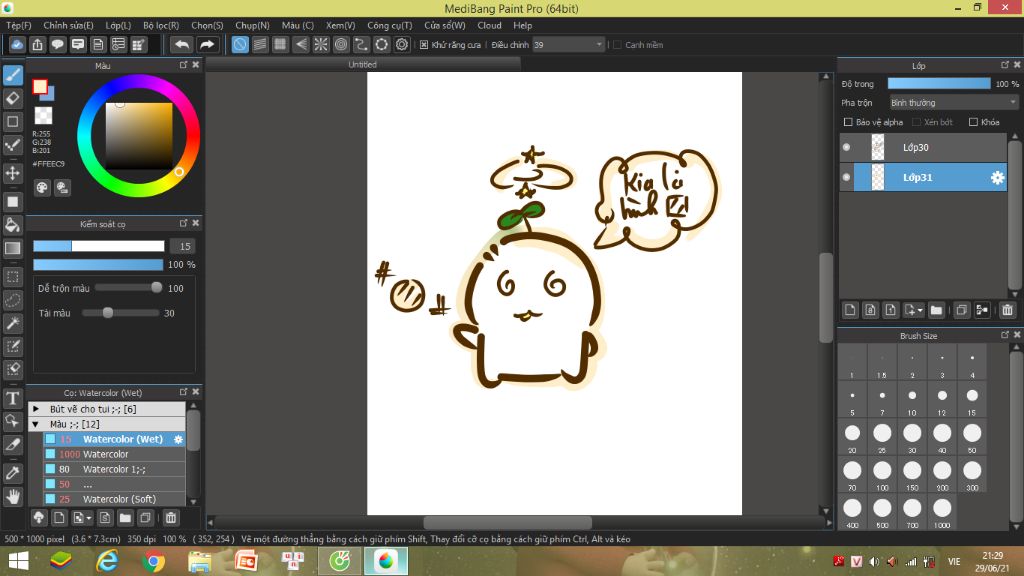Select the Eyedropper tool
The height and width of the screenshot is (576, 1024).
[x=13, y=473]
